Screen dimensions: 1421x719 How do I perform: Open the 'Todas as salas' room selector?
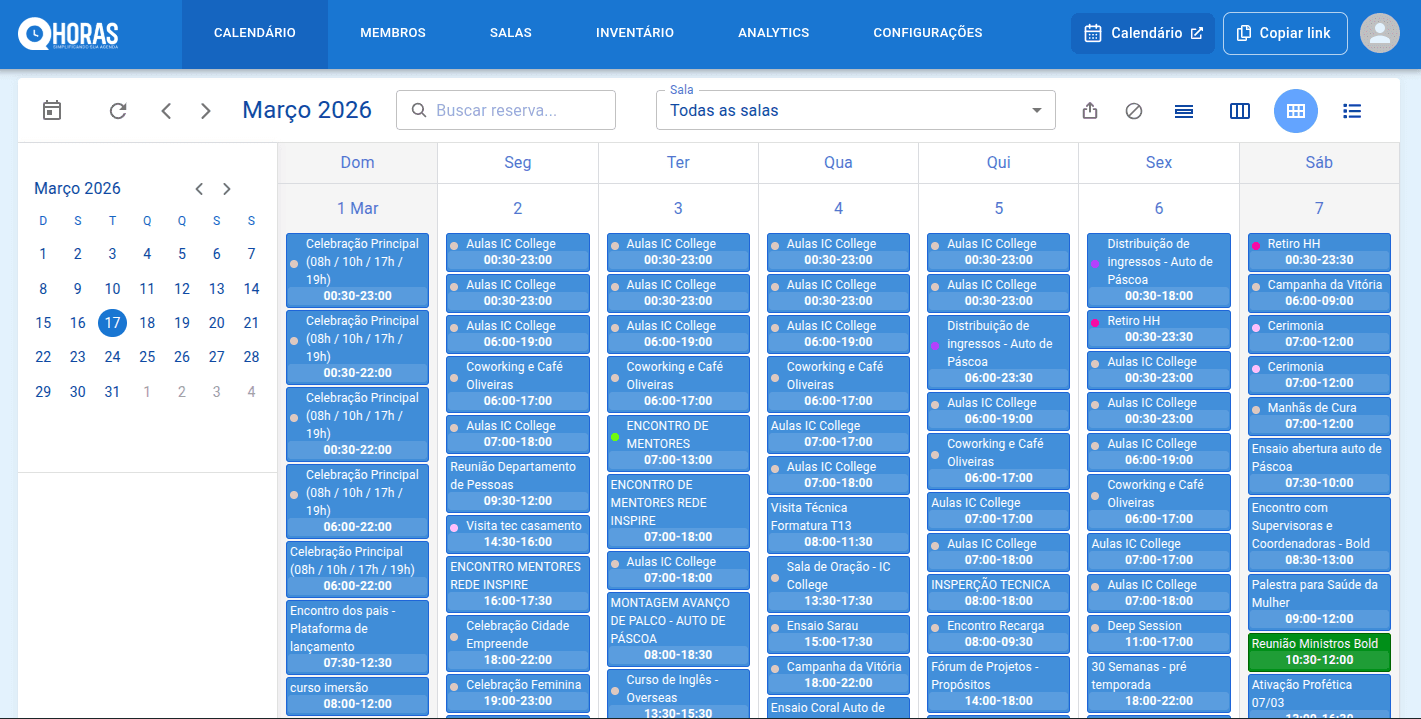[855, 110]
